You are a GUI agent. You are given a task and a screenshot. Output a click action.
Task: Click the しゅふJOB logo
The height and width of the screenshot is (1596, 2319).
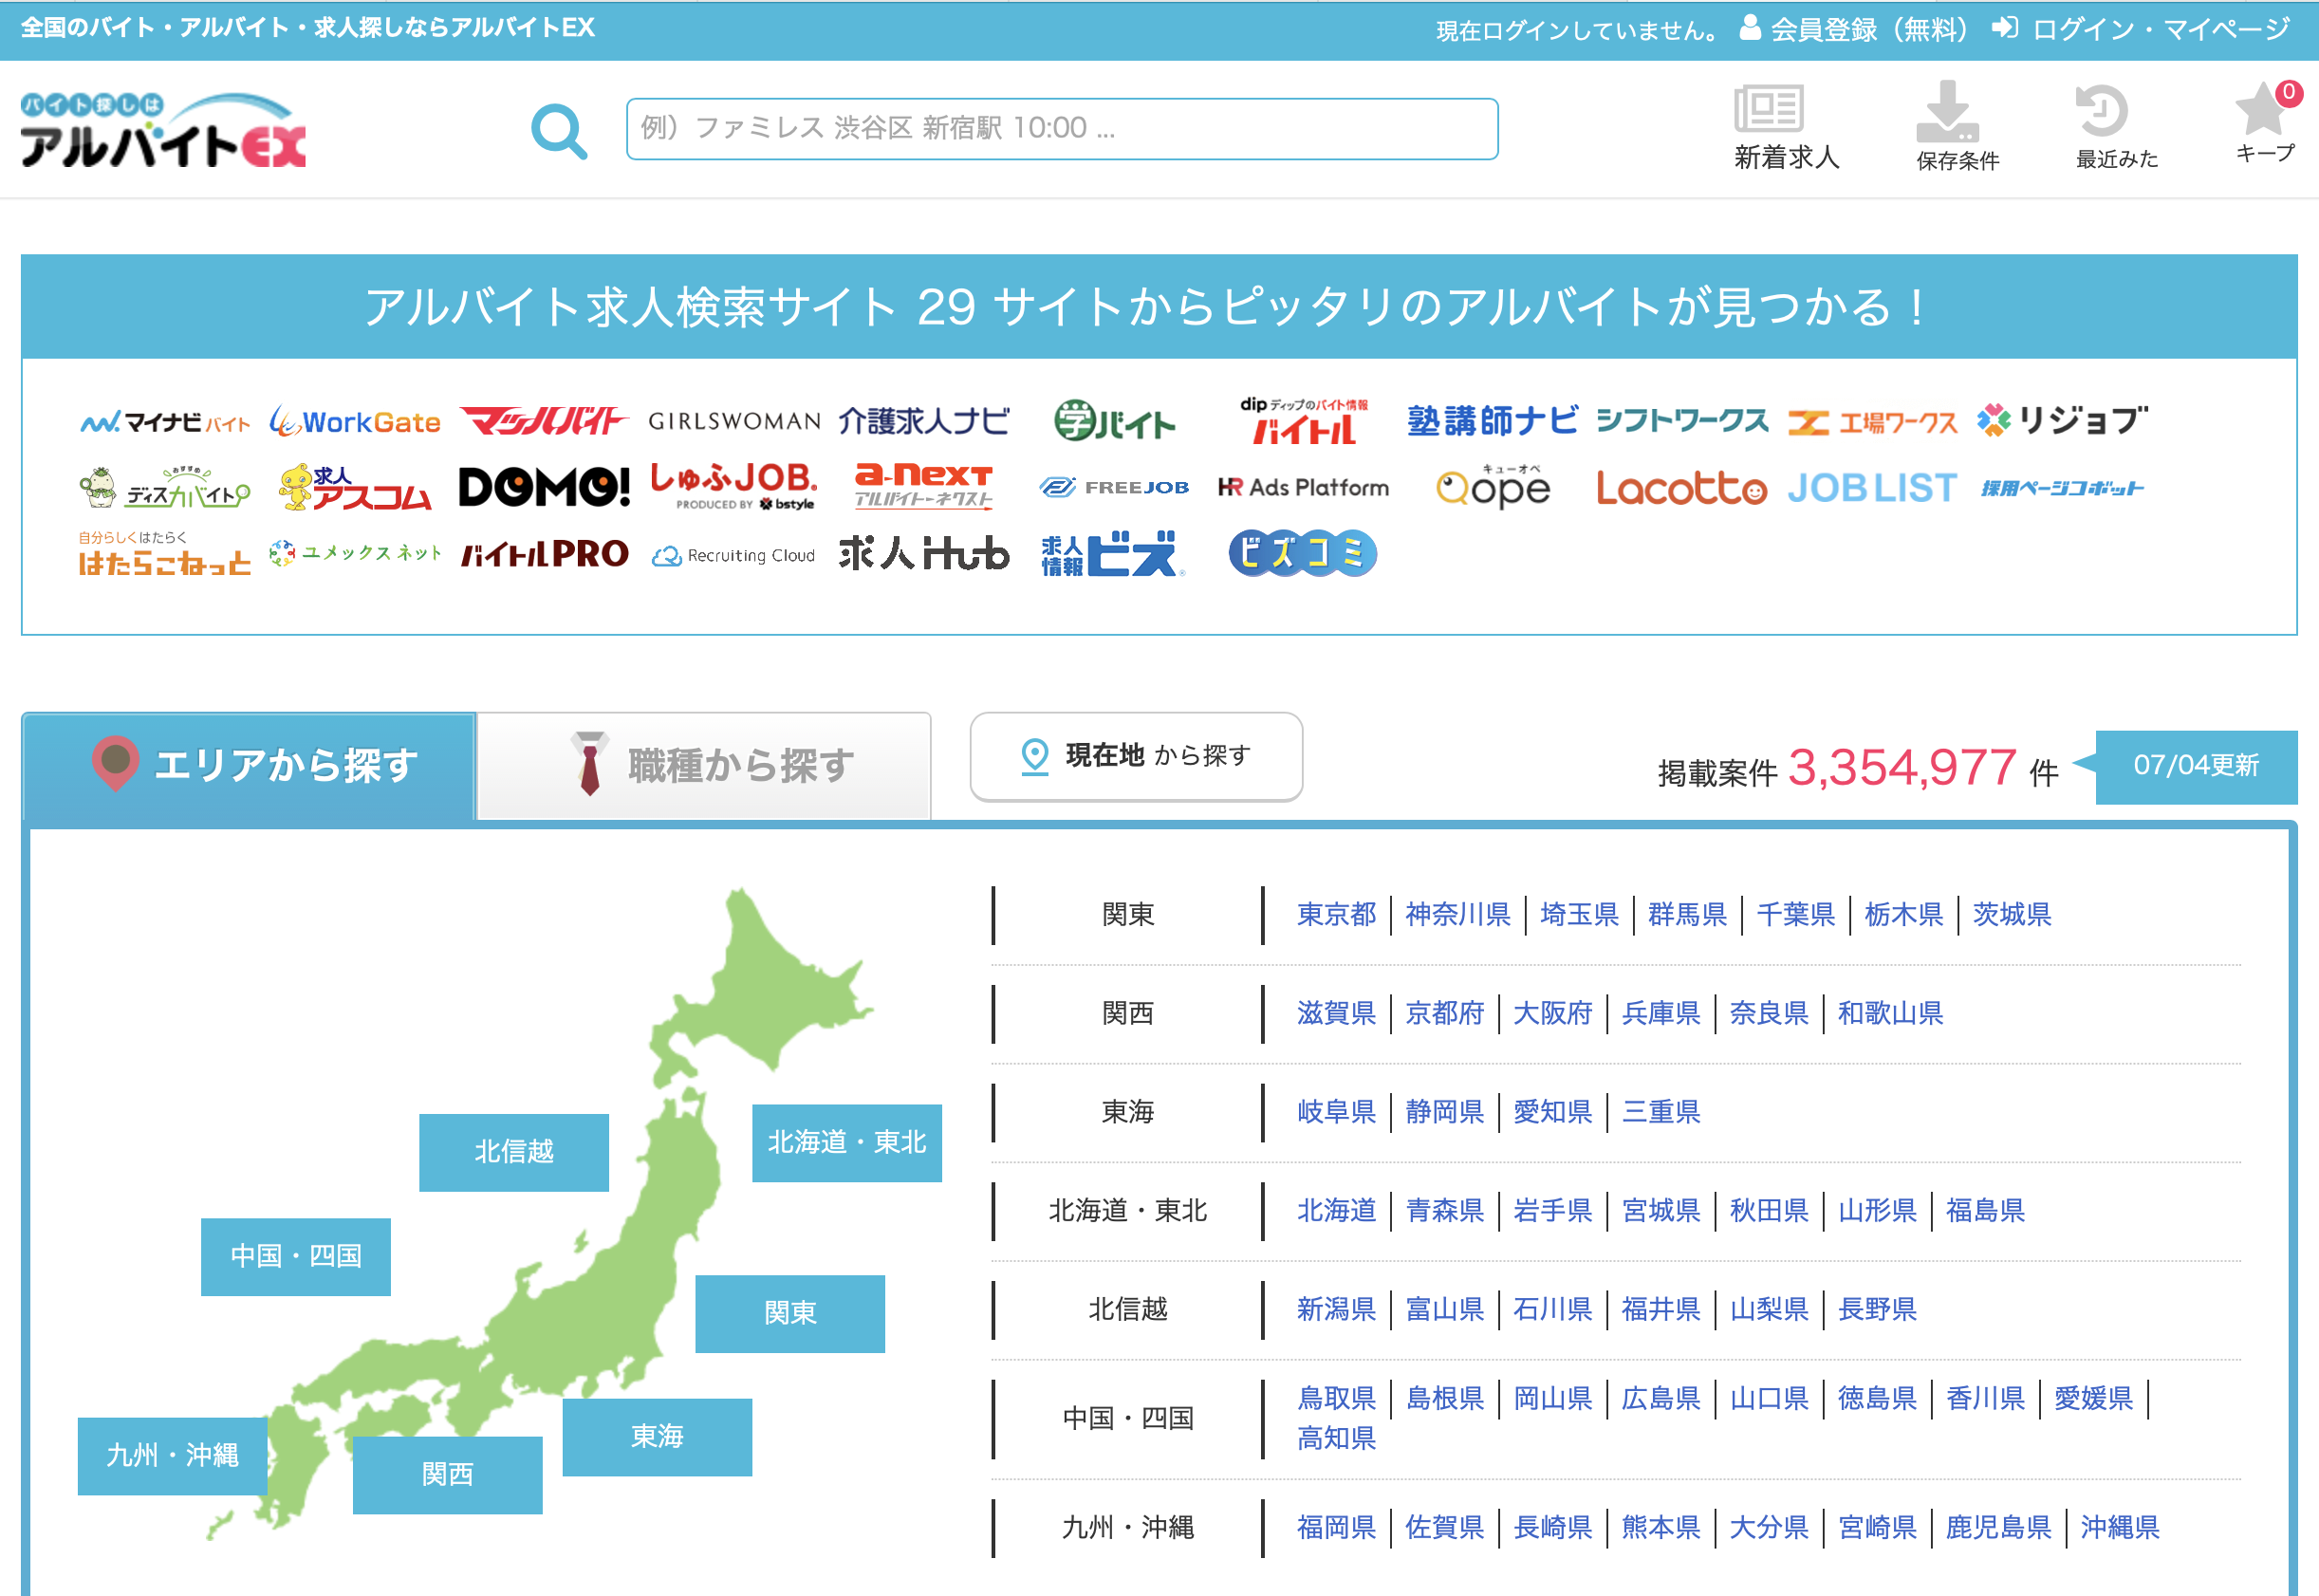[x=734, y=487]
